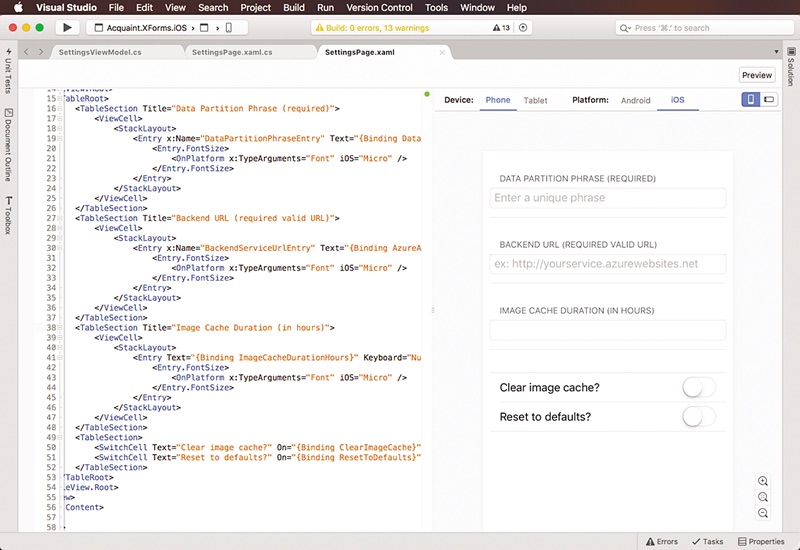
Task: Switch preview to landscape orientation
Action: [x=769, y=100]
